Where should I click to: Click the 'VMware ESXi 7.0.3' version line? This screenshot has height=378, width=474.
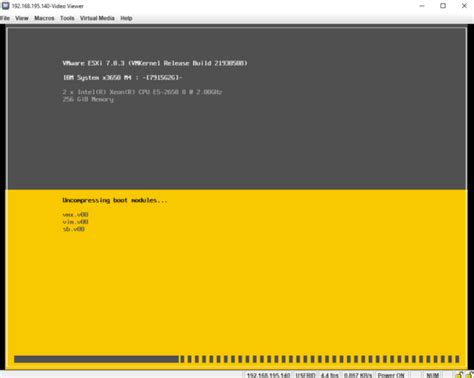(155, 63)
